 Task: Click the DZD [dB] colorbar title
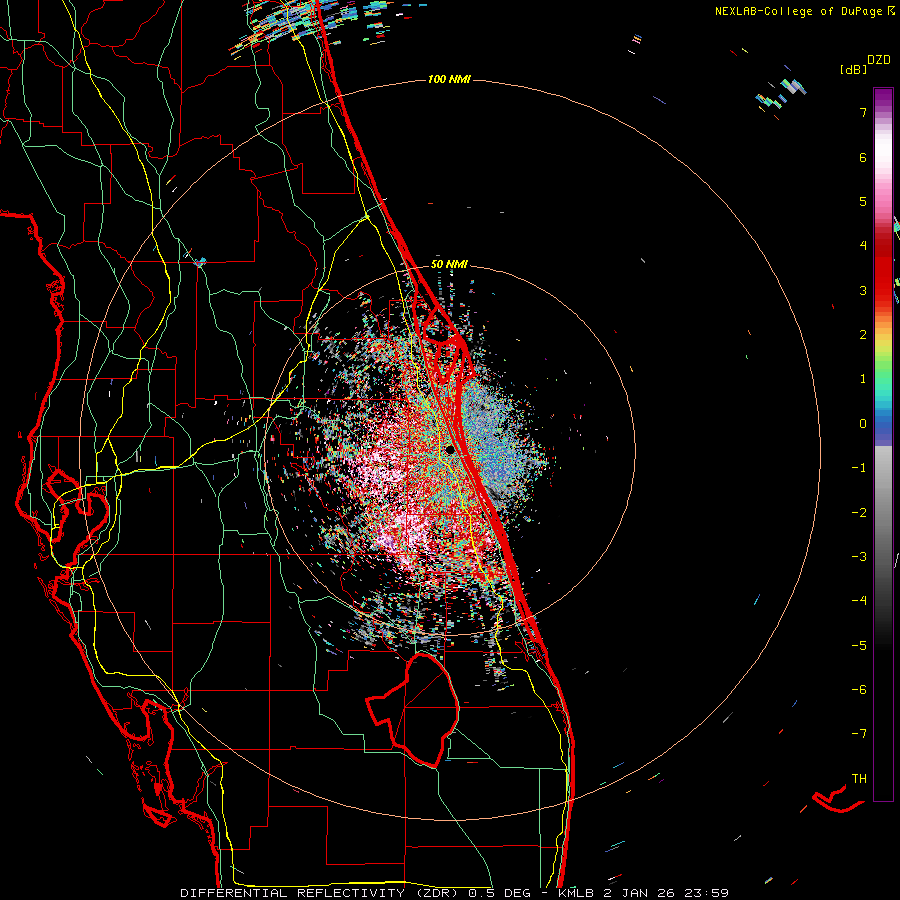point(865,64)
